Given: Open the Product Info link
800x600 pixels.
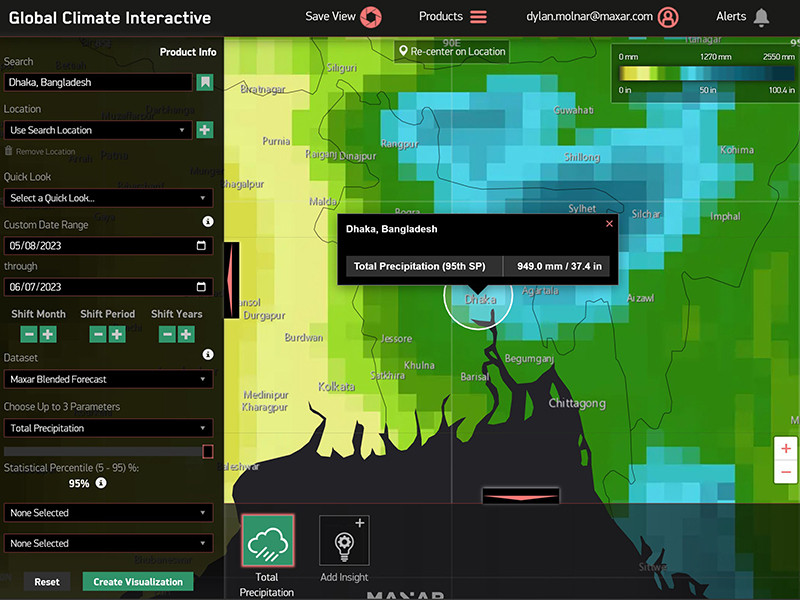Looking at the screenshot, I should [x=188, y=52].
